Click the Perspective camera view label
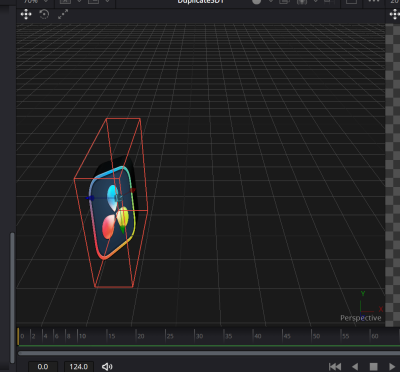This screenshot has height=372, width=400. point(361,318)
